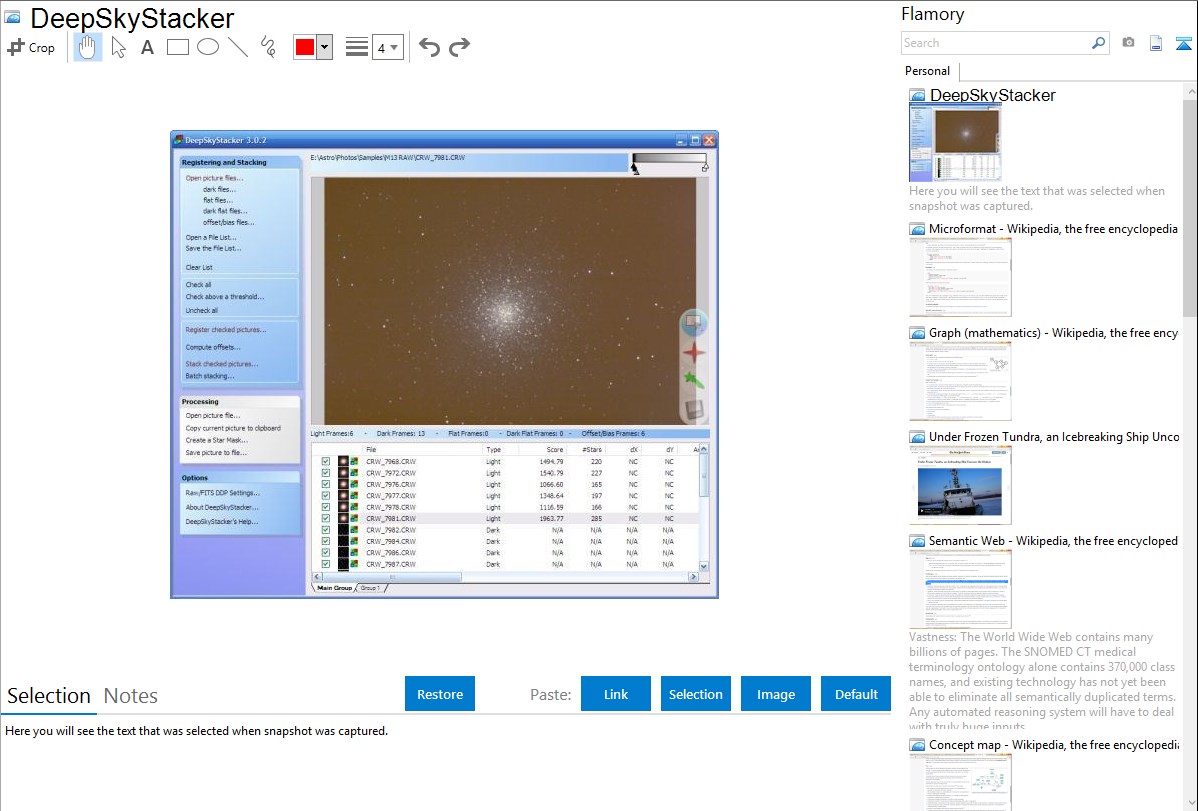The width and height of the screenshot is (1198, 811).
Task: Open the Microformat Wikipedia snapshot thumbnail
Action: pyautogui.click(x=960, y=277)
